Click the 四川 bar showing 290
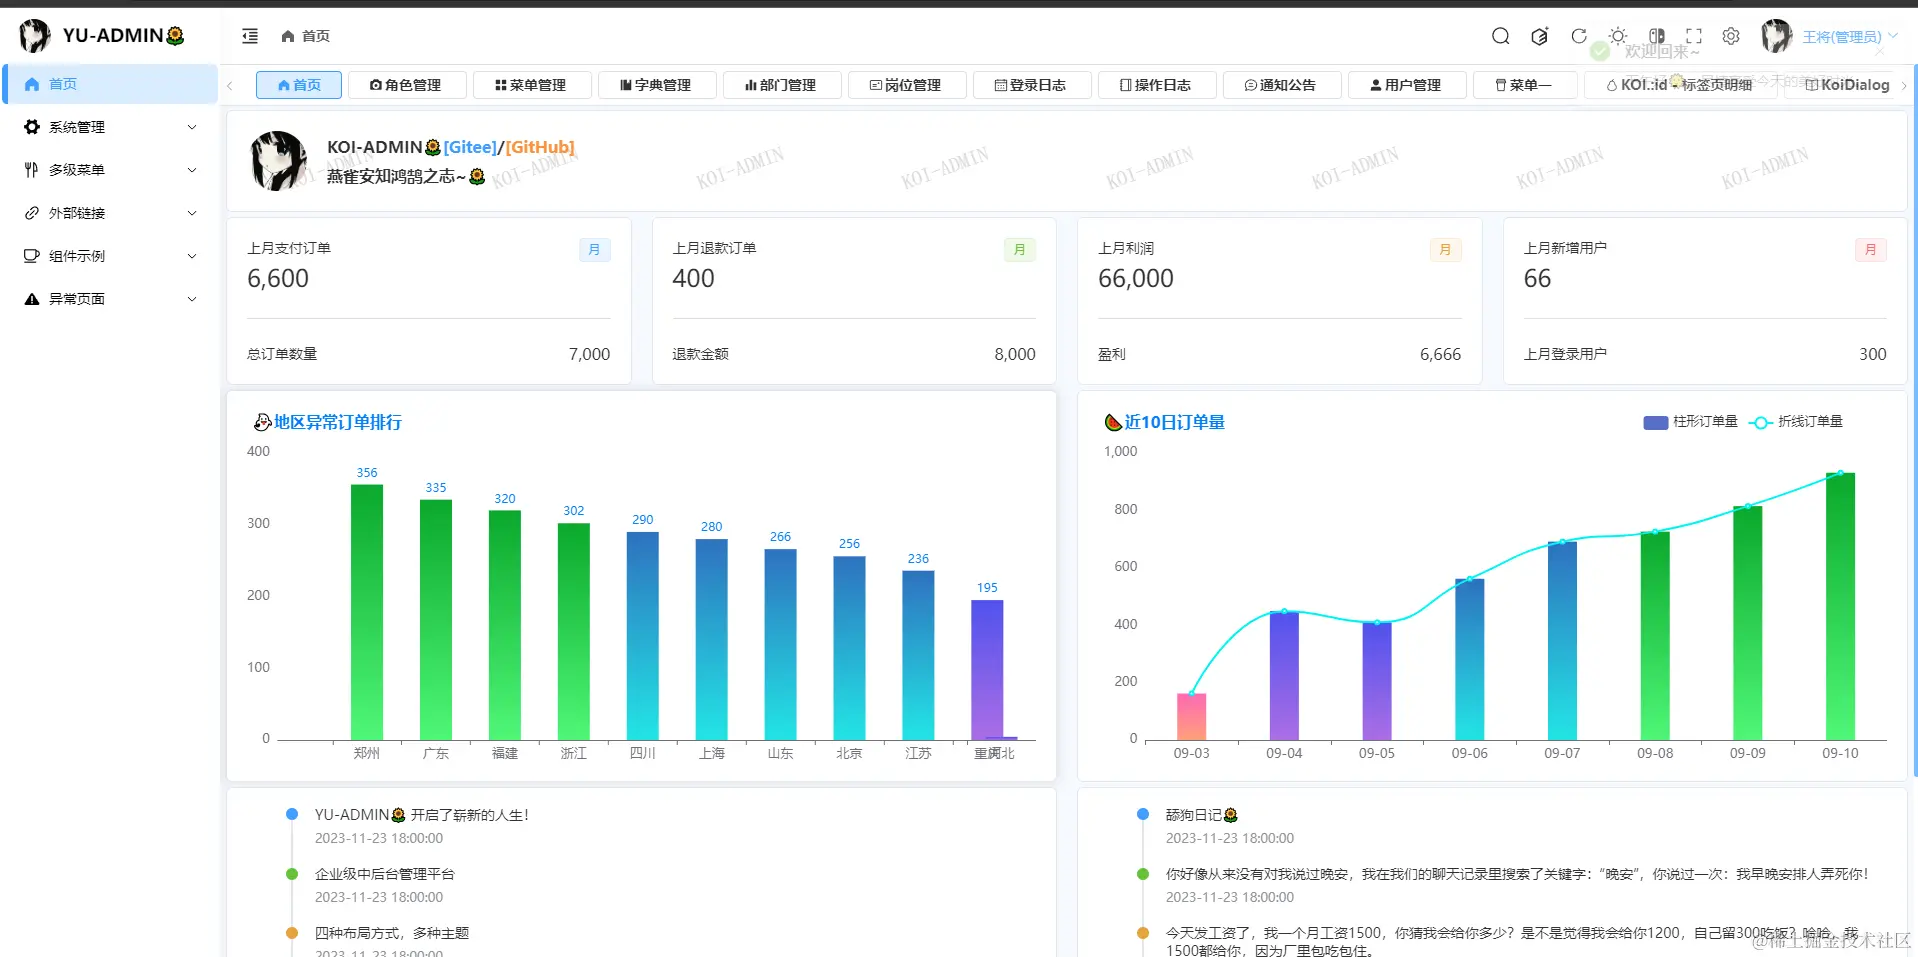Image resolution: width=1918 pixels, height=957 pixels. tap(643, 636)
